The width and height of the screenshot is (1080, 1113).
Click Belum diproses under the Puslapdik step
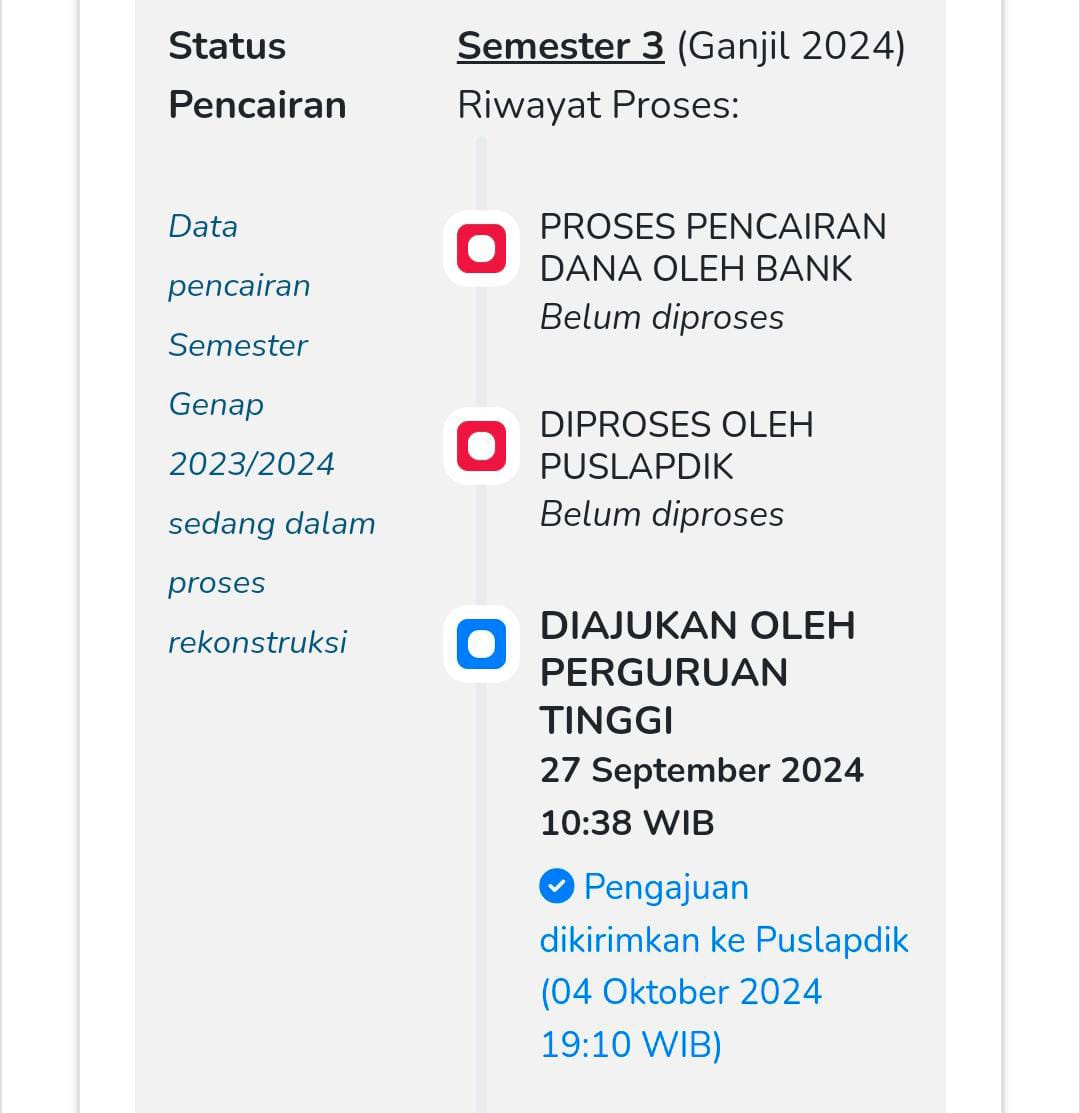(661, 515)
